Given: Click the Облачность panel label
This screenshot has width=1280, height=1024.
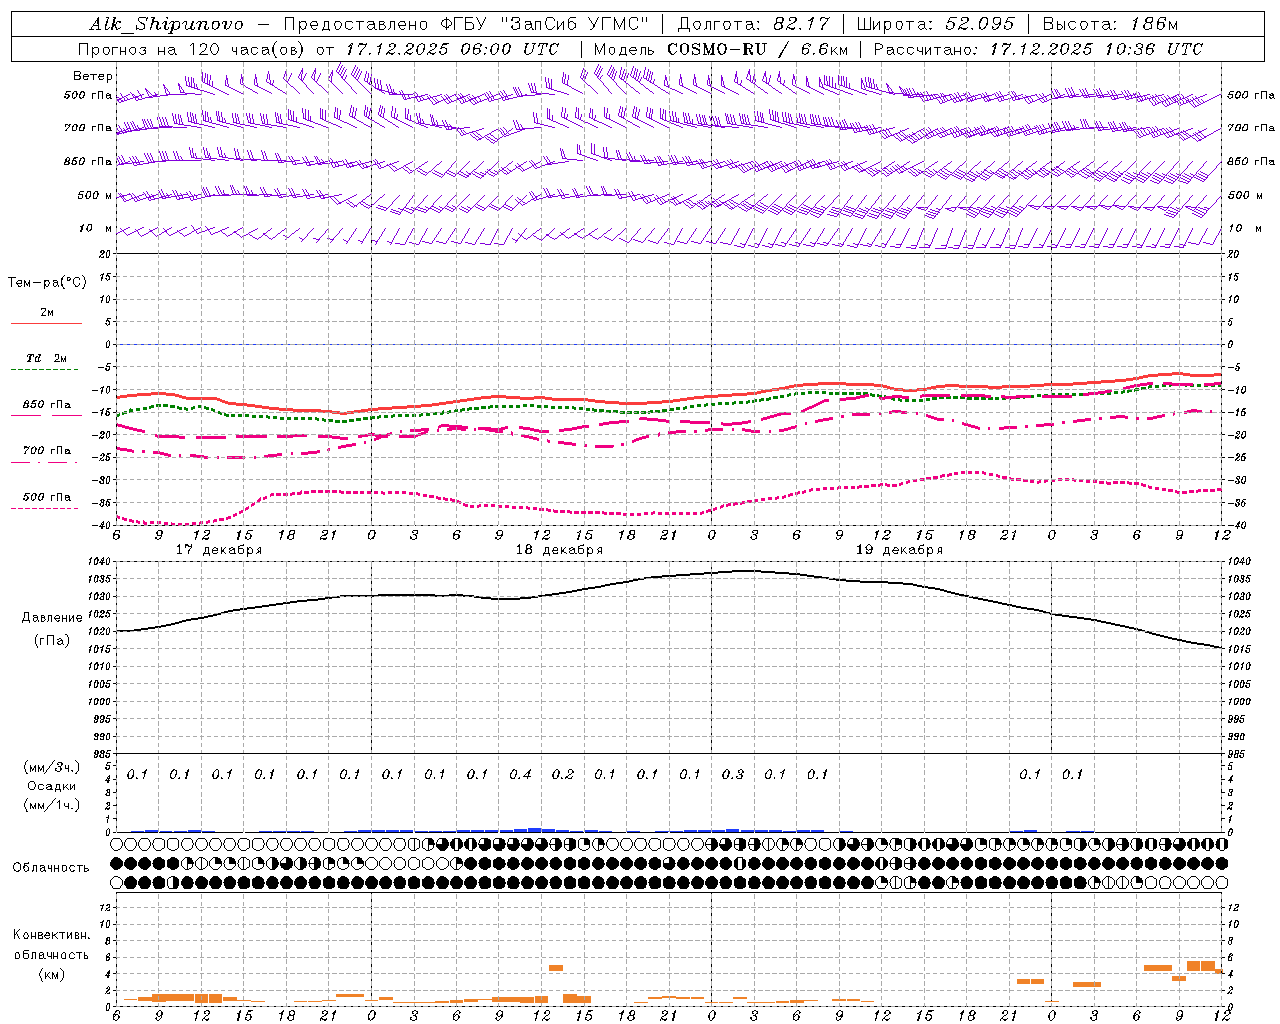Looking at the screenshot, I should [x=51, y=868].
